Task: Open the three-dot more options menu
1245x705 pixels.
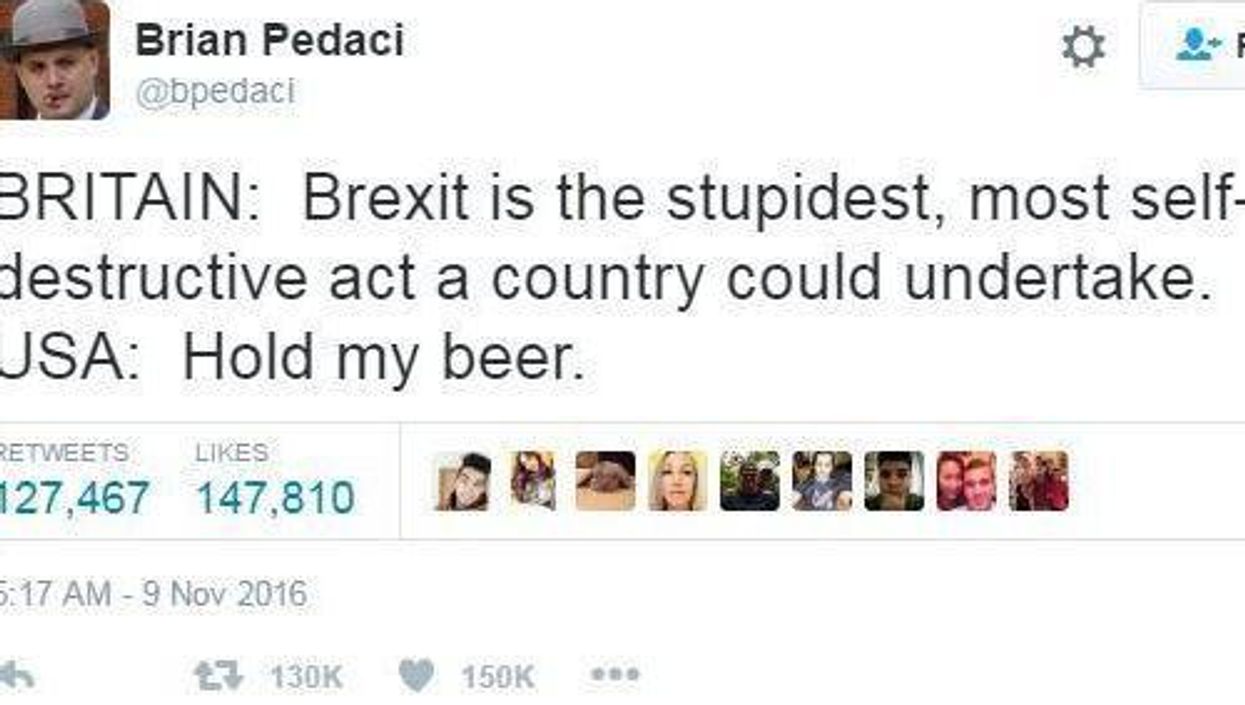Action: (614, 675)
